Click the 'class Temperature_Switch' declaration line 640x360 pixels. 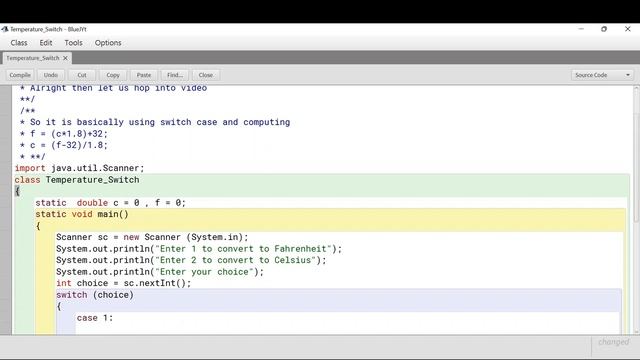[x=77, y=180]
